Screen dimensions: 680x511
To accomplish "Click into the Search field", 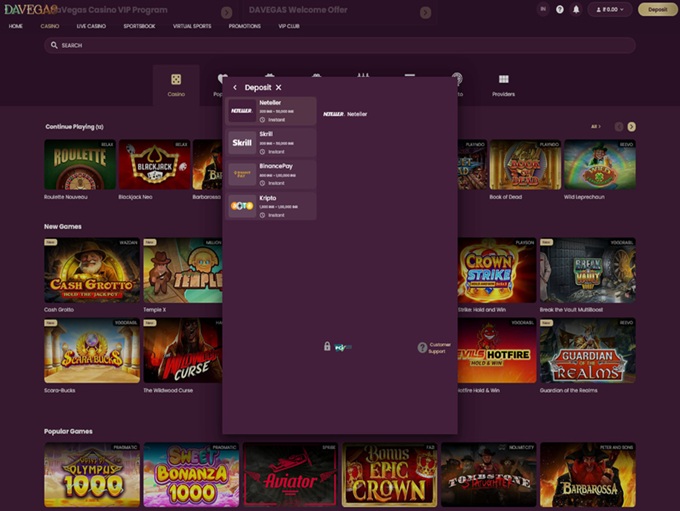I will tap(340, 45).
